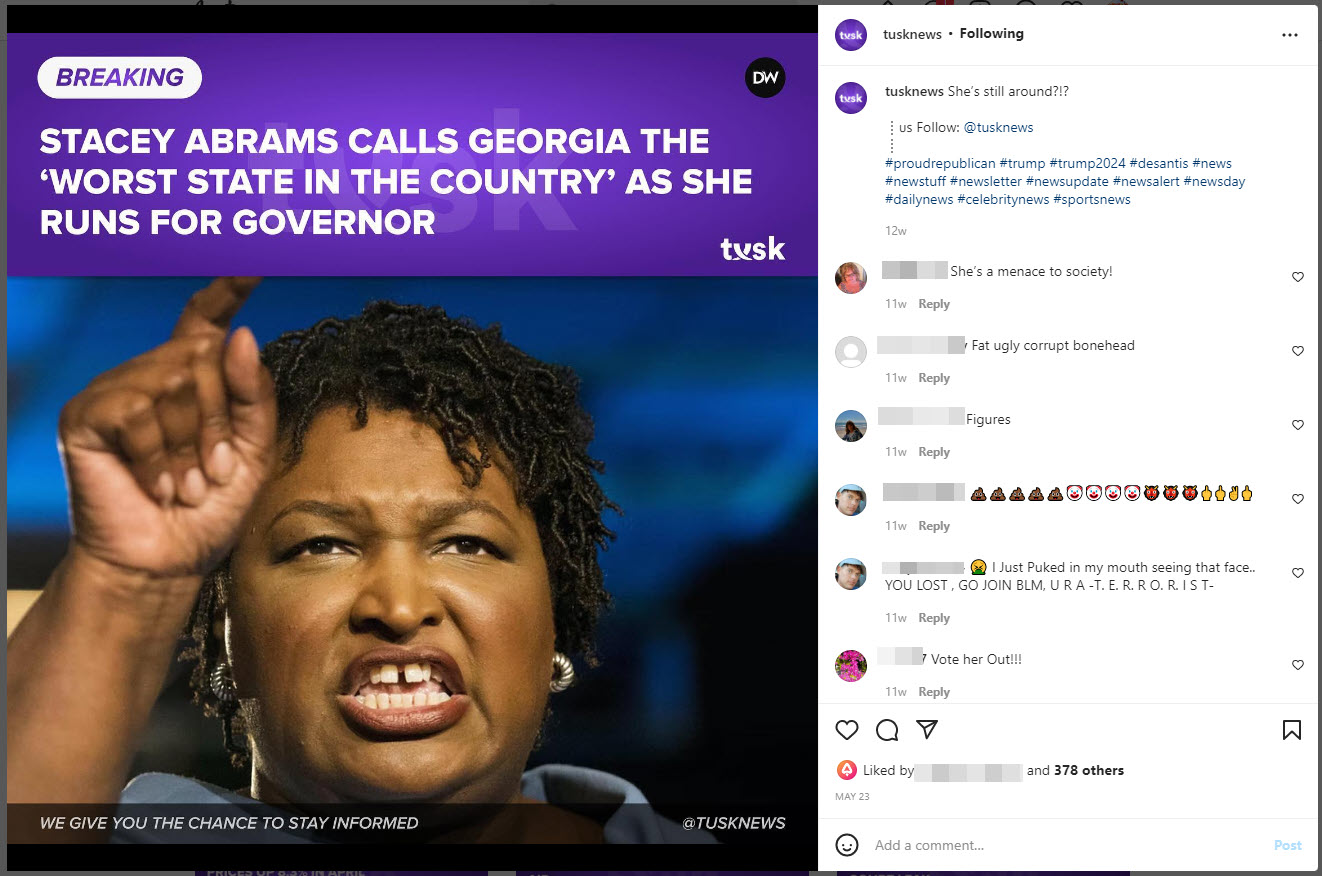Follow the @tusknews mention link
Image resolution: width=1322 pixels, height=876 pixels.
coord(998,127)
